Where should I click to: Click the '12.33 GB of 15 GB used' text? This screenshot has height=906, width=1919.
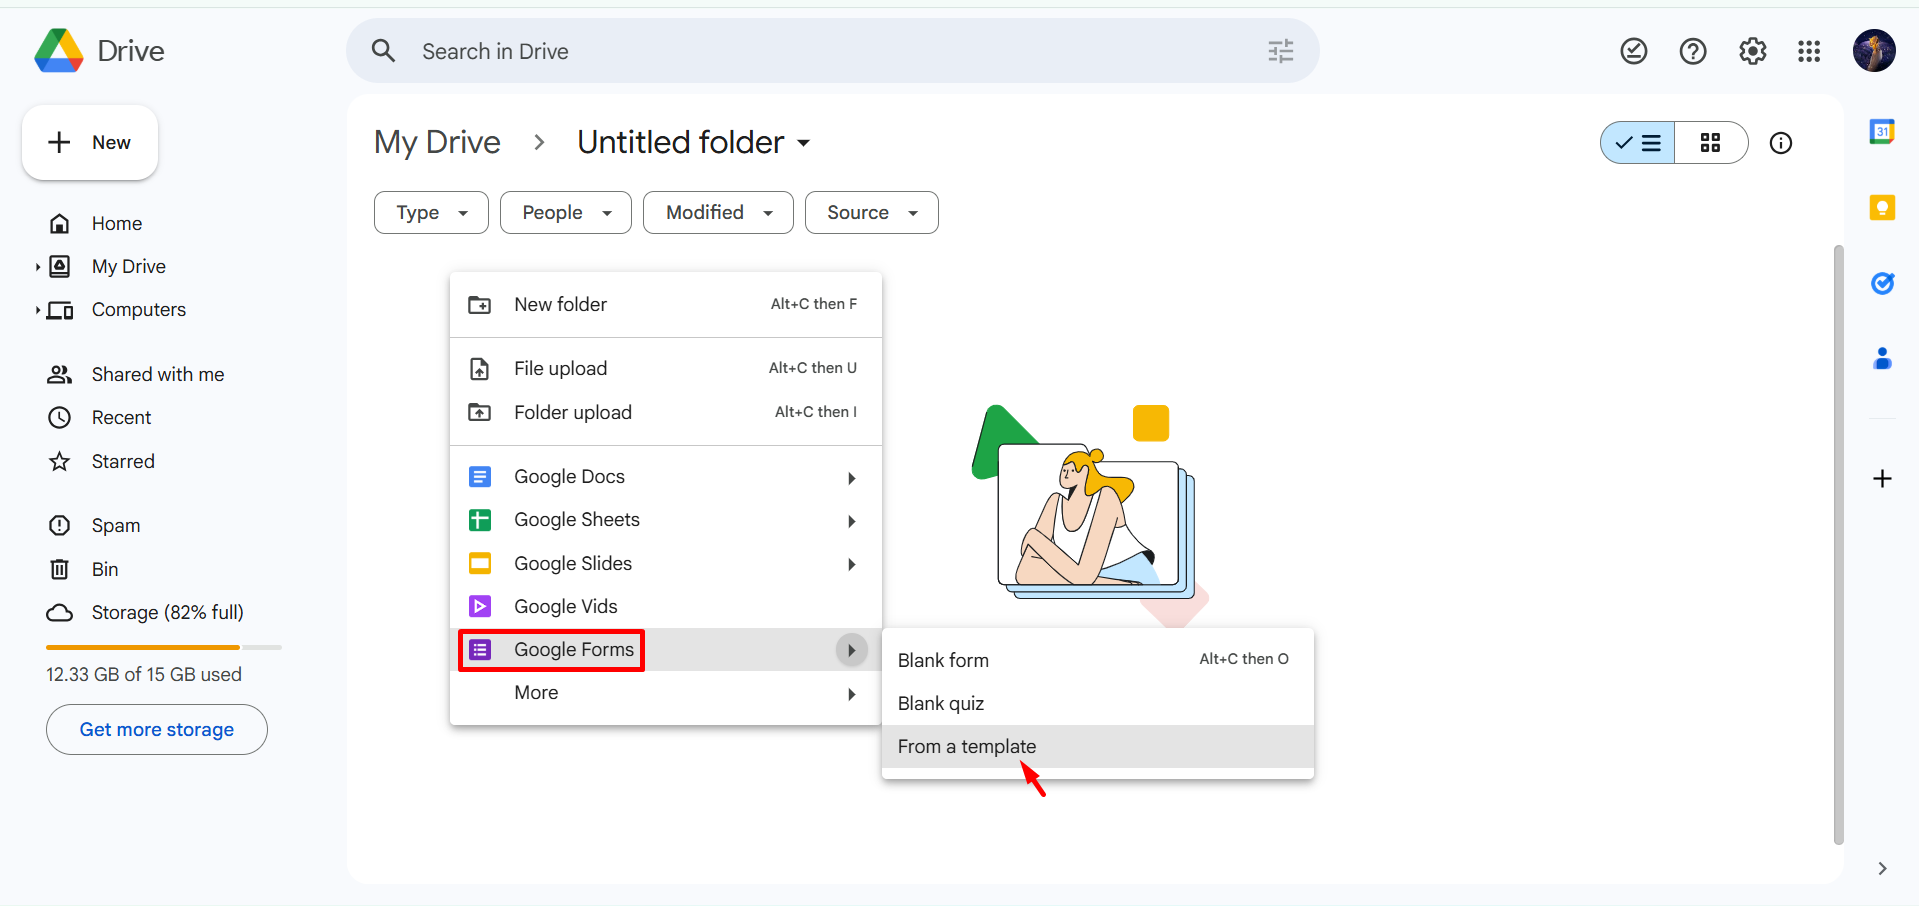[x=144, y=675]
